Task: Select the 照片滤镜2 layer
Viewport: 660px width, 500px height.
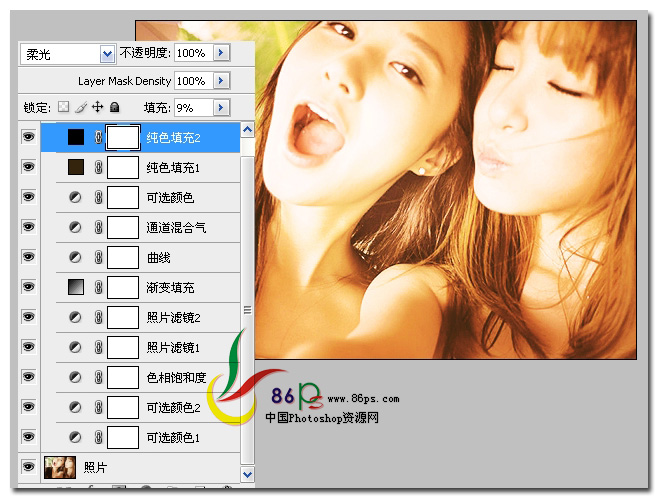Action: point(173,318)
